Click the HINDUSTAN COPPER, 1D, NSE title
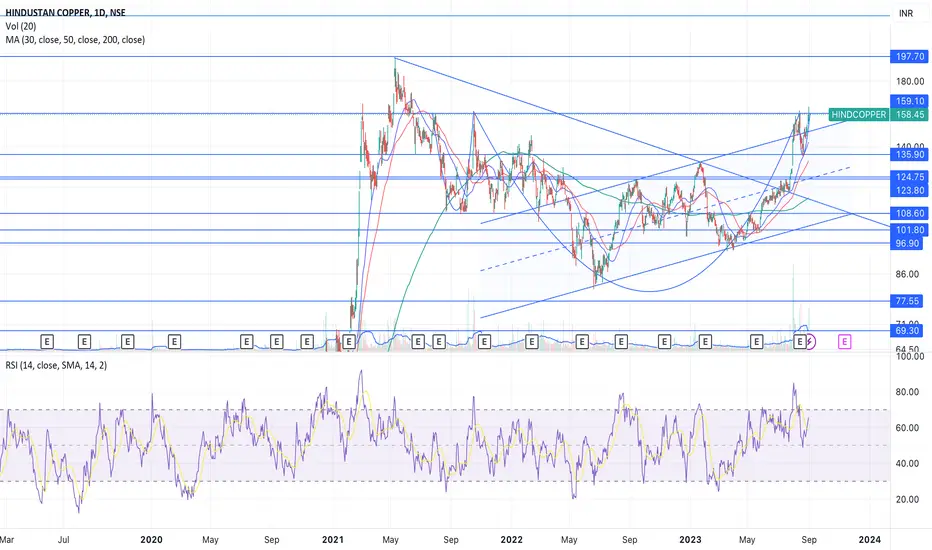This screenshot has width=932, height=550. [65, 12]
